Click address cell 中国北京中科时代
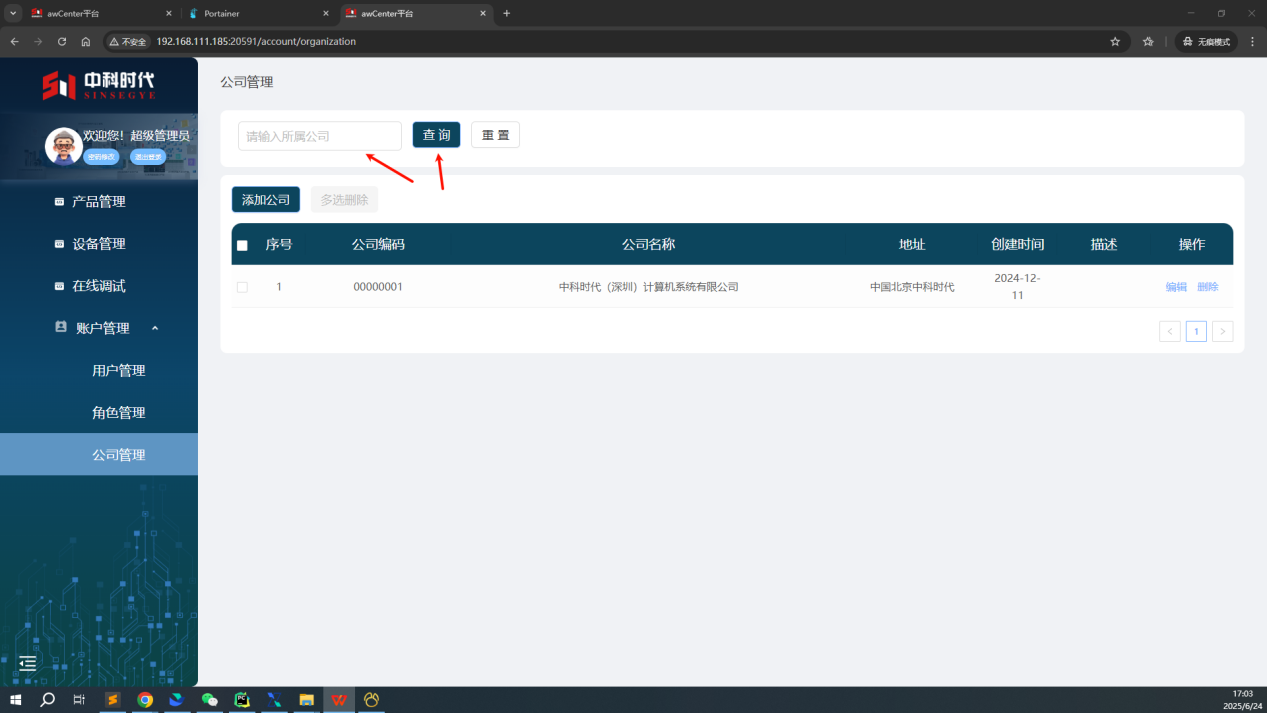 coord(912,287)
